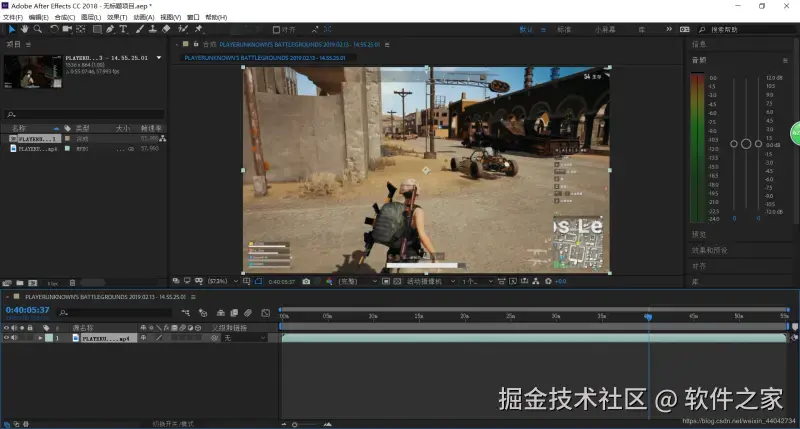Screen dimensions: 800x429
Task: Open the parent link dropdown 无 for layer 1
Action: (x=245, y=338)
